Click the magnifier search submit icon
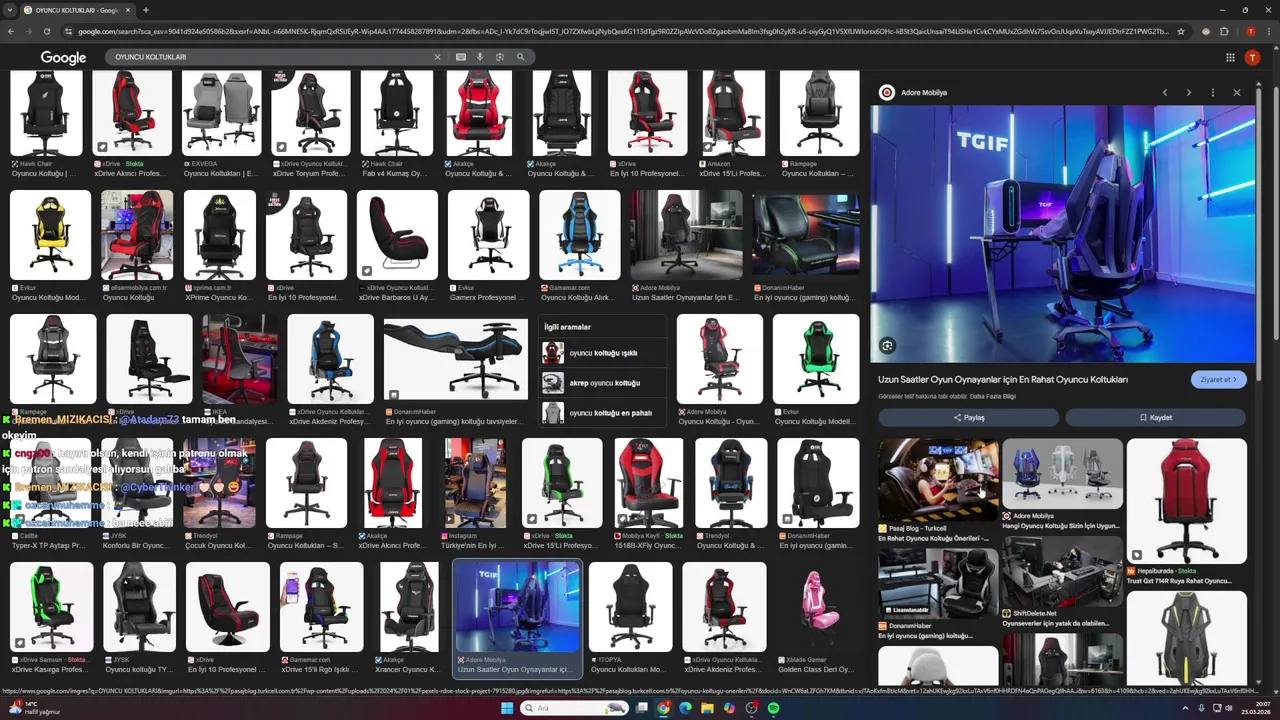The image size is (1280, 720). 520,57
